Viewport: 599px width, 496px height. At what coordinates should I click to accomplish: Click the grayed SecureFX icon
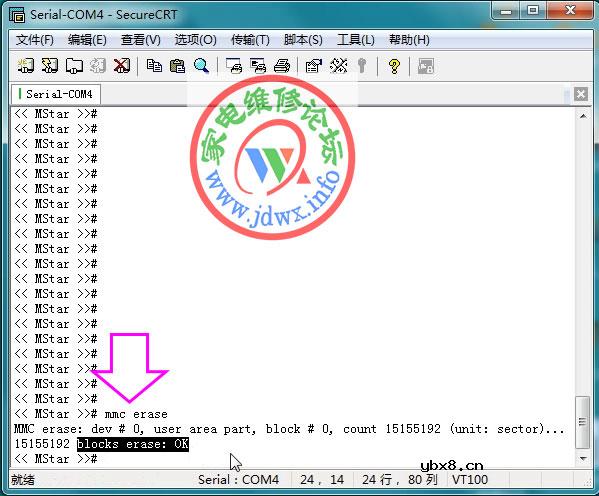[426, 66]
